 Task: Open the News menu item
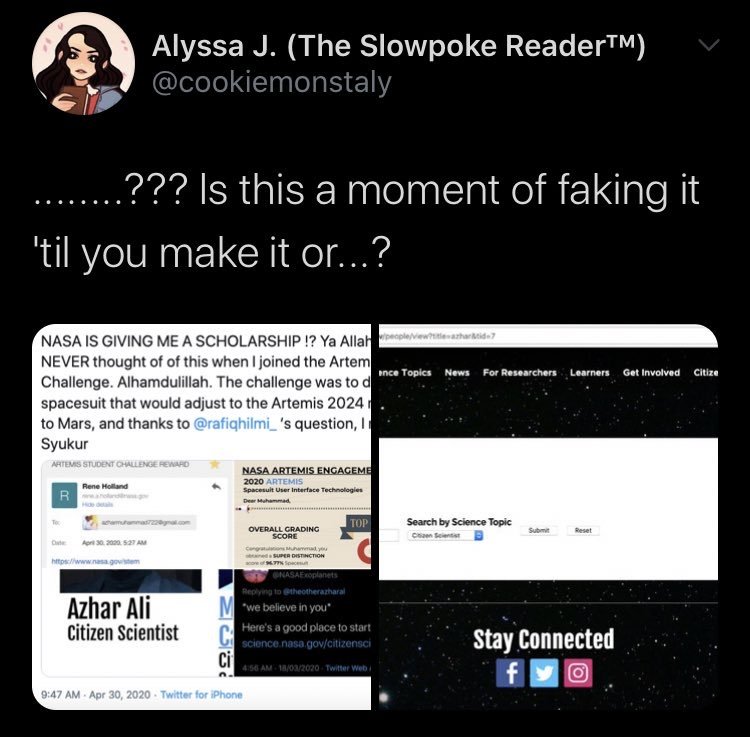(x=457, y=372)
